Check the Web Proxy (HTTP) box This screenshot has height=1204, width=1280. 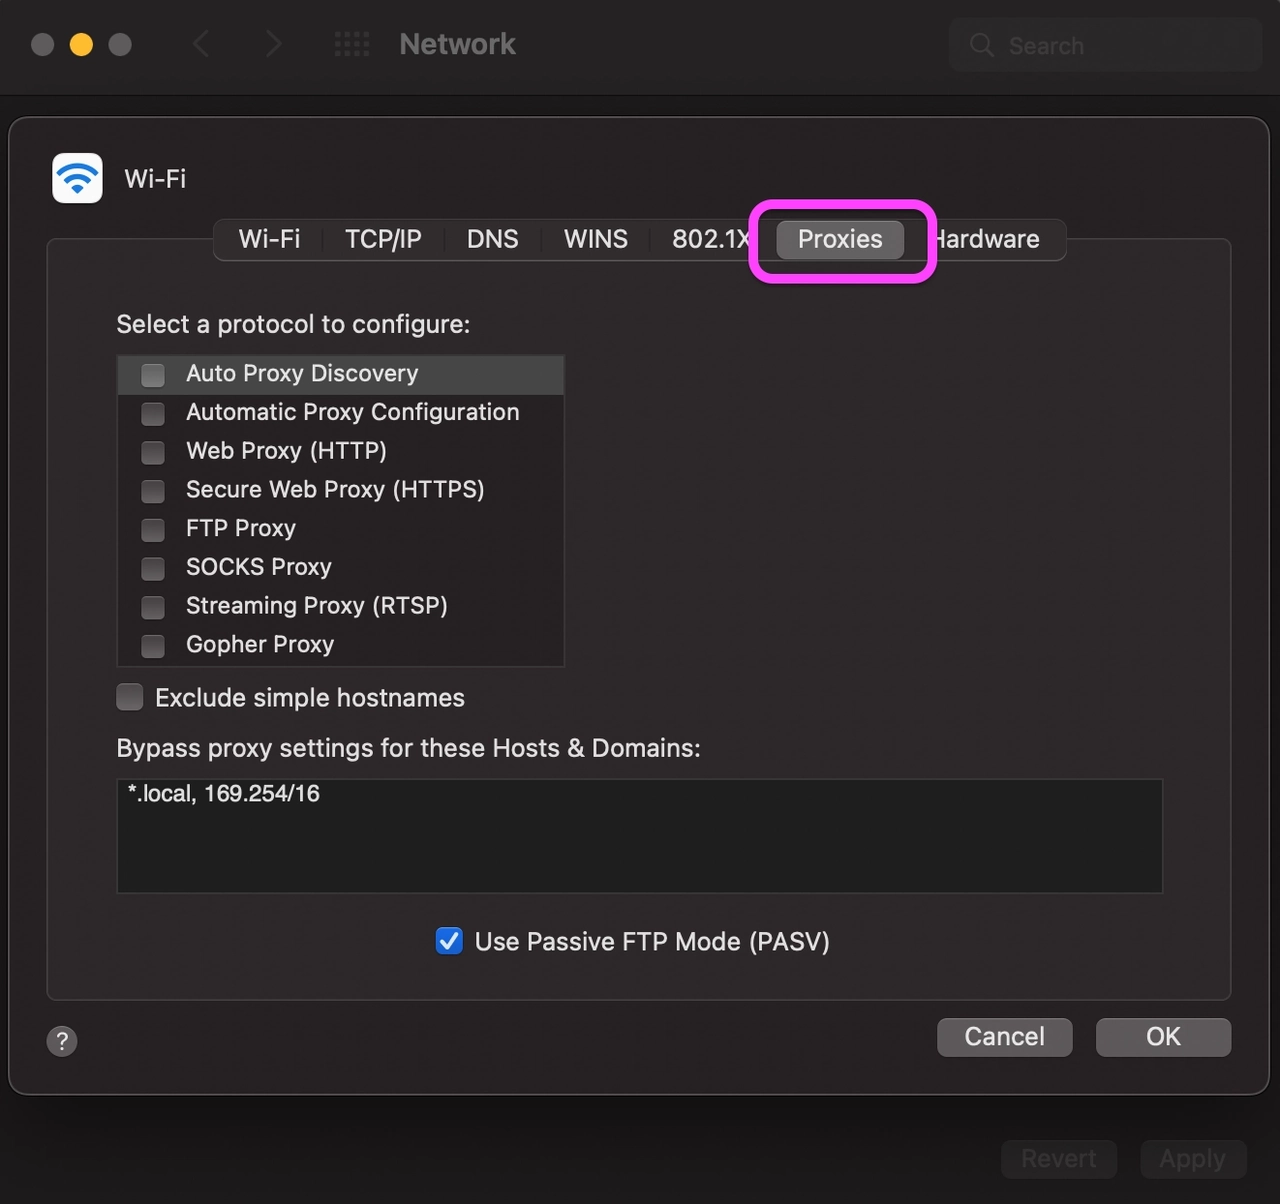tap(152, 452)
